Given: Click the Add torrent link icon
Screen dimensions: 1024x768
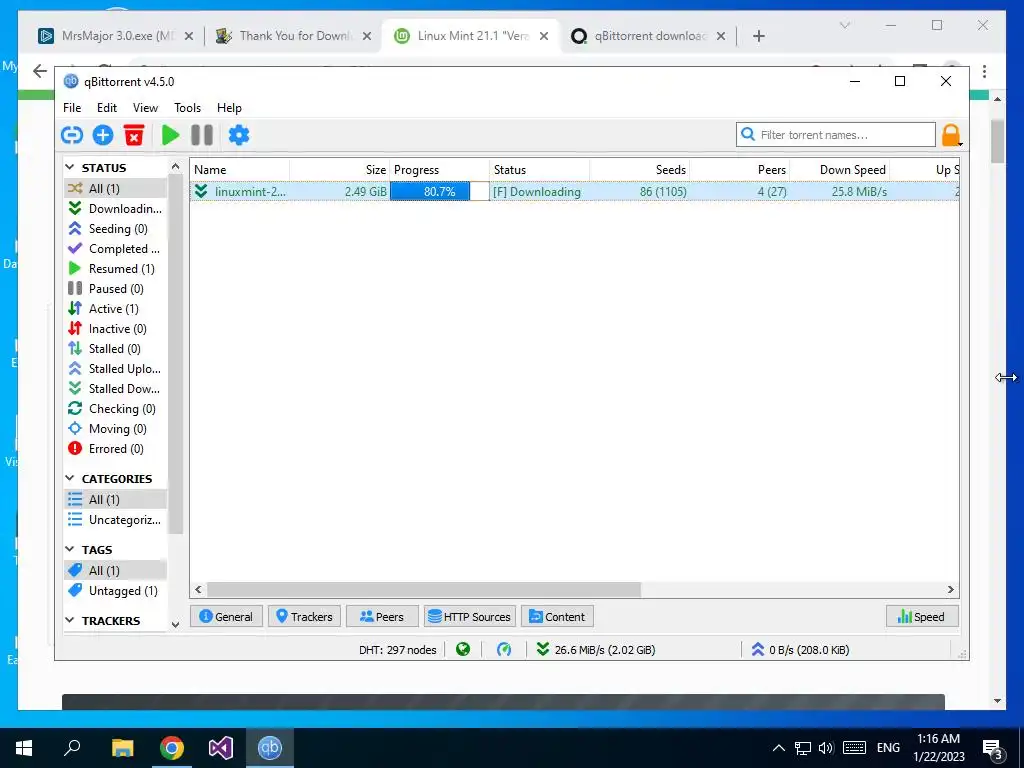Looking at the screenshot, I should 72,135.
